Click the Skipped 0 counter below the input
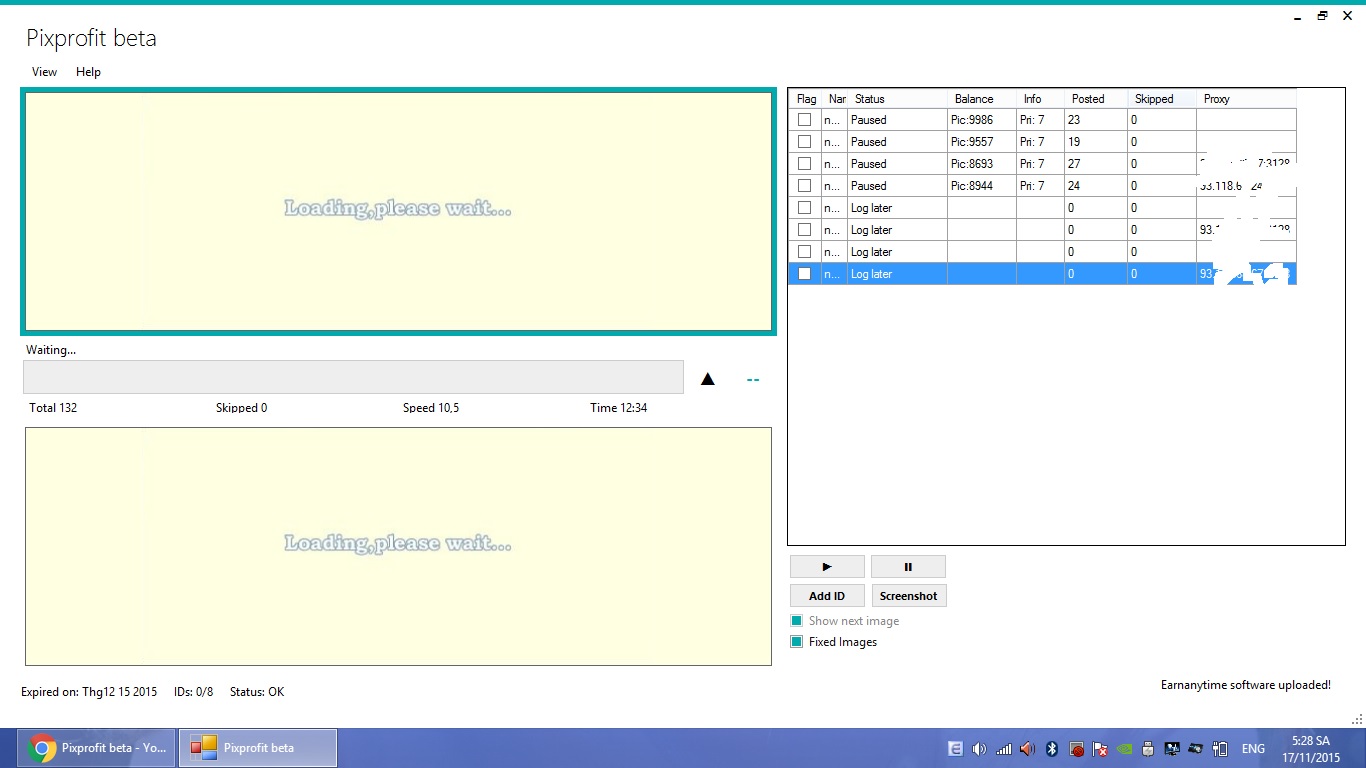1366x768 pixels. (x=242, y=408)
